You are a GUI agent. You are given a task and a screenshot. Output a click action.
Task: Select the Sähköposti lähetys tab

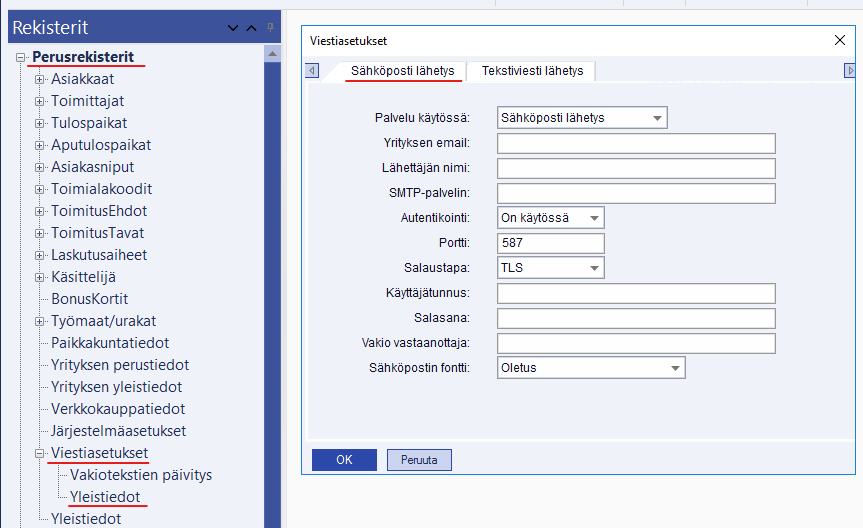[402, 71]
